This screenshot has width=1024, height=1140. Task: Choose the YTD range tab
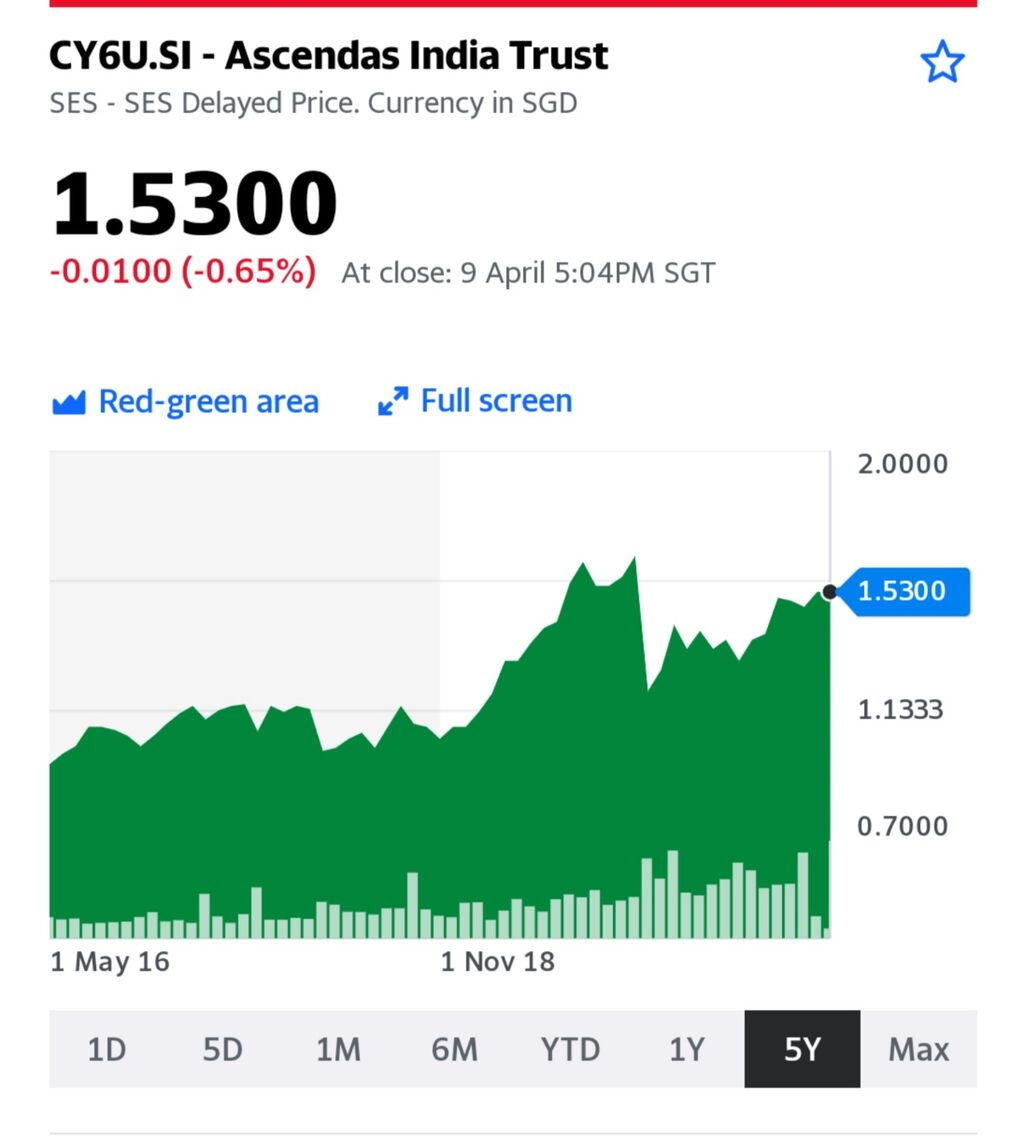[570, 1049]
